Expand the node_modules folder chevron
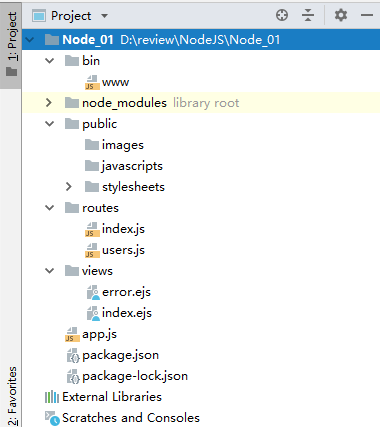 tap(49, 103)
